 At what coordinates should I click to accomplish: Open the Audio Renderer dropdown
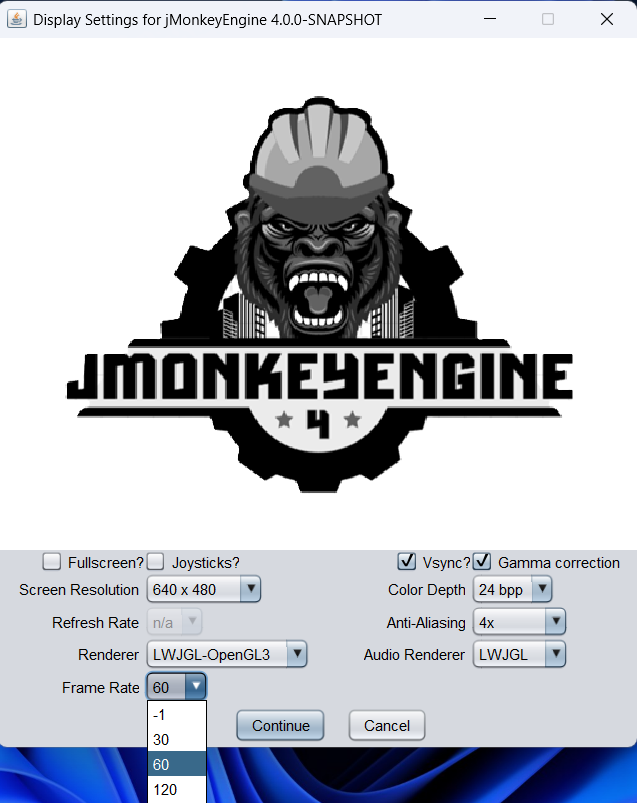[x=519, y=654]
